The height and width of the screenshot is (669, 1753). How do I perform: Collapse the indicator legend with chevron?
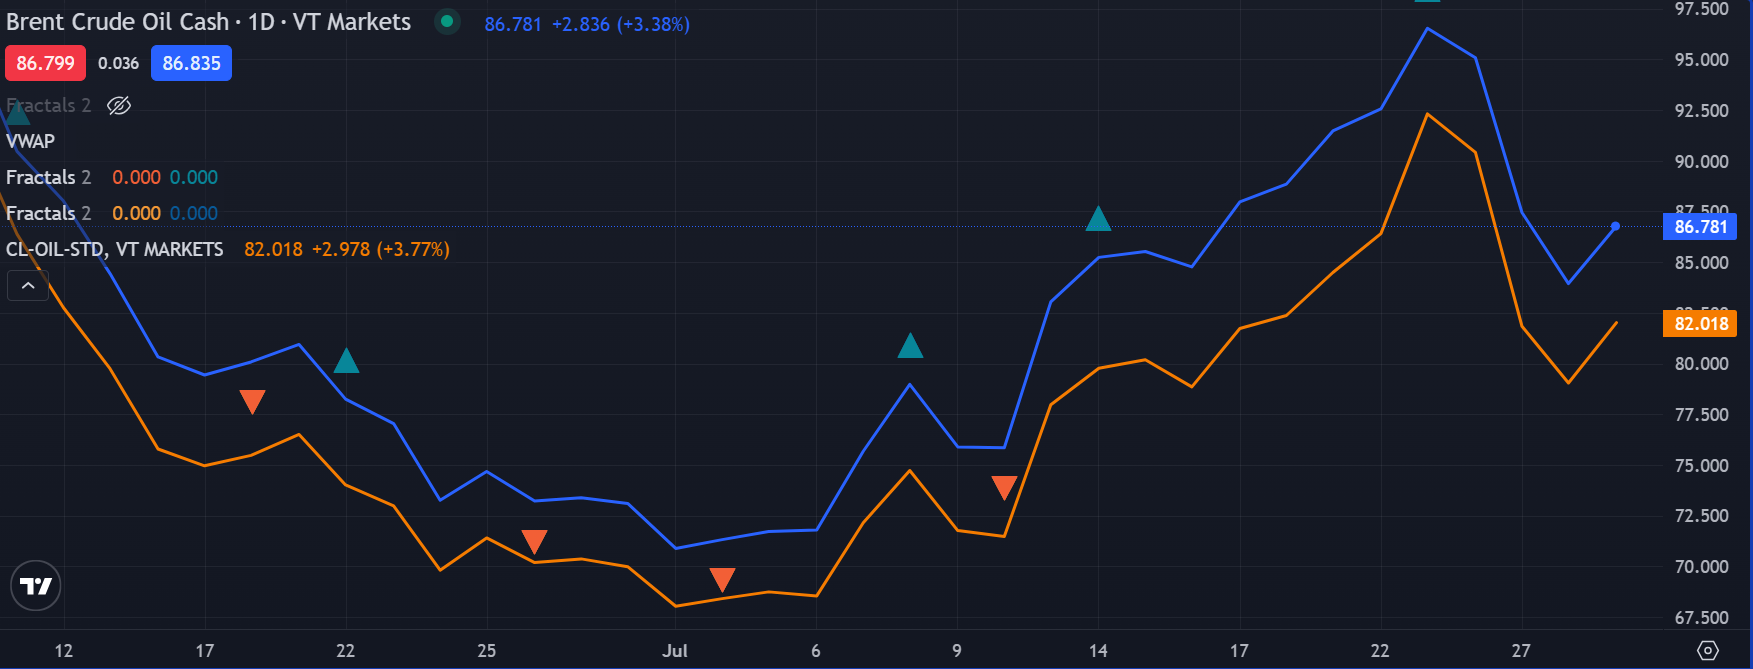28,286
